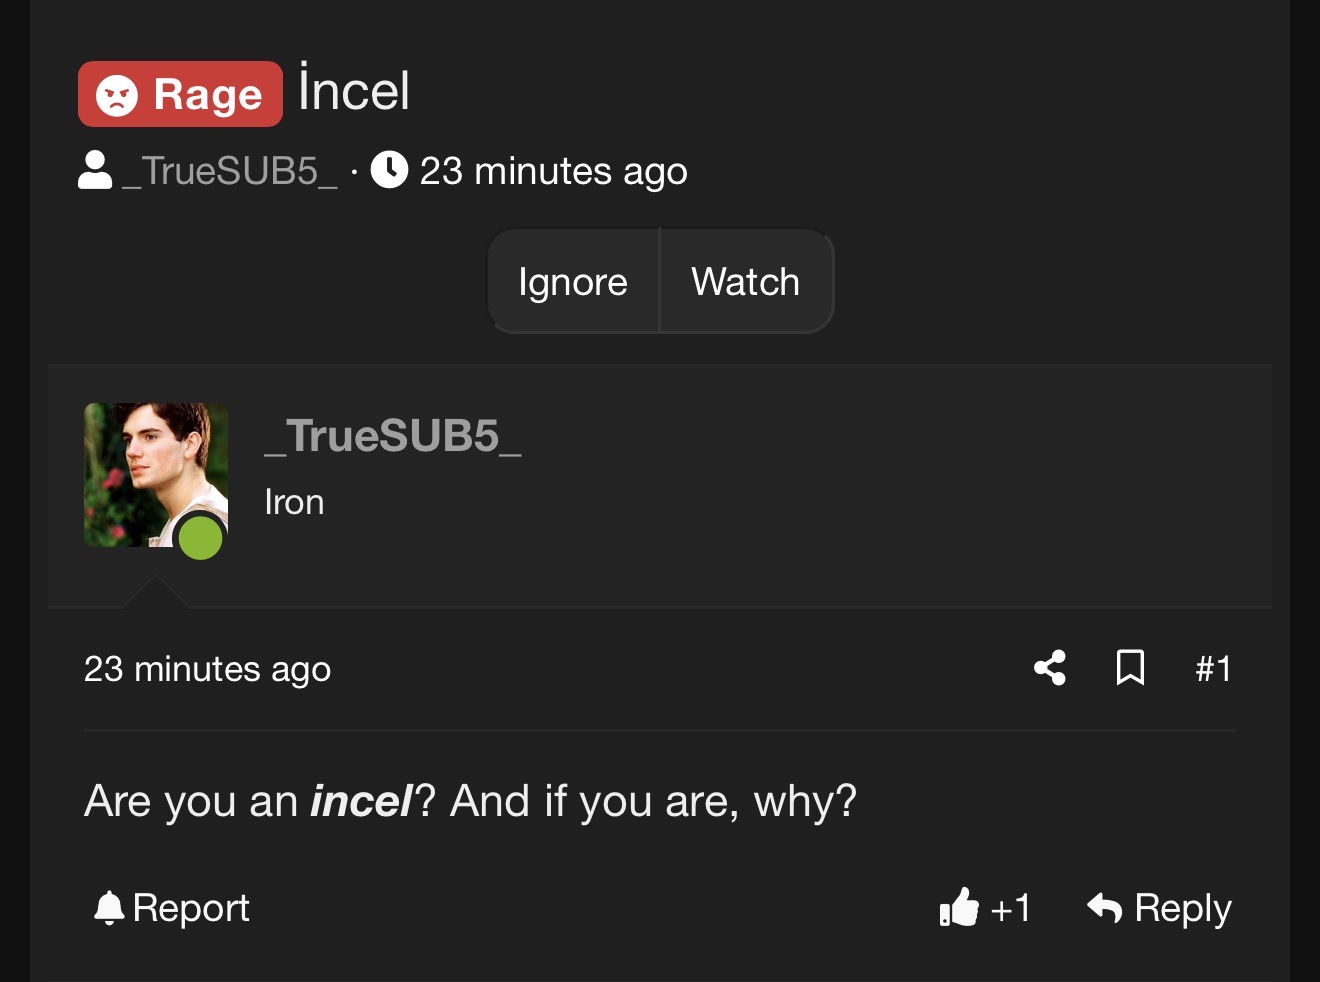View the +1 reactions count

(x=1011, y=908)
